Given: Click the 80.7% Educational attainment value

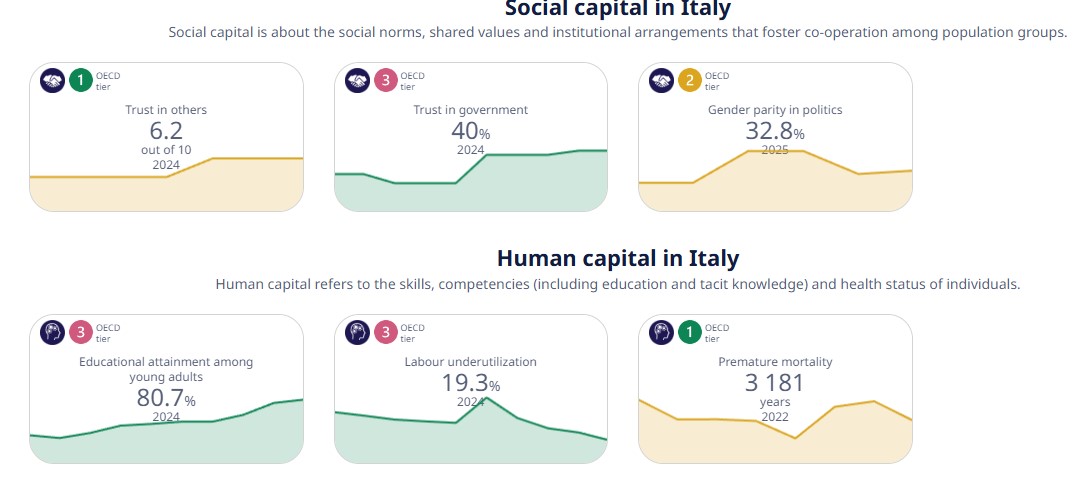Looking at the screenshot, I should point(166,399).
